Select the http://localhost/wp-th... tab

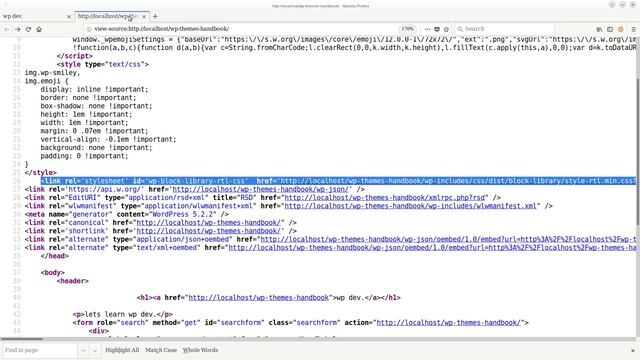tap(112, 16)
